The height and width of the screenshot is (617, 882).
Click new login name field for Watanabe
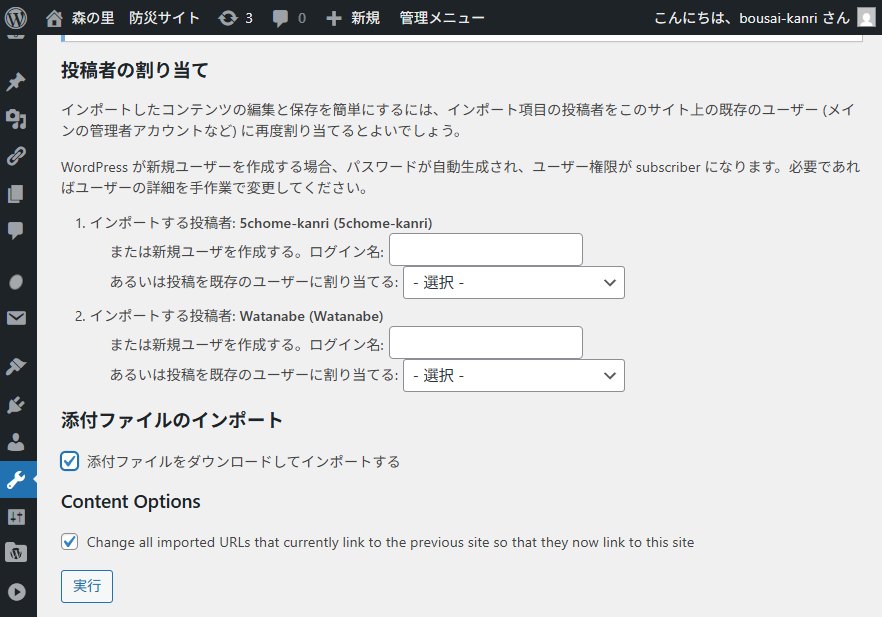pos(485,343)
